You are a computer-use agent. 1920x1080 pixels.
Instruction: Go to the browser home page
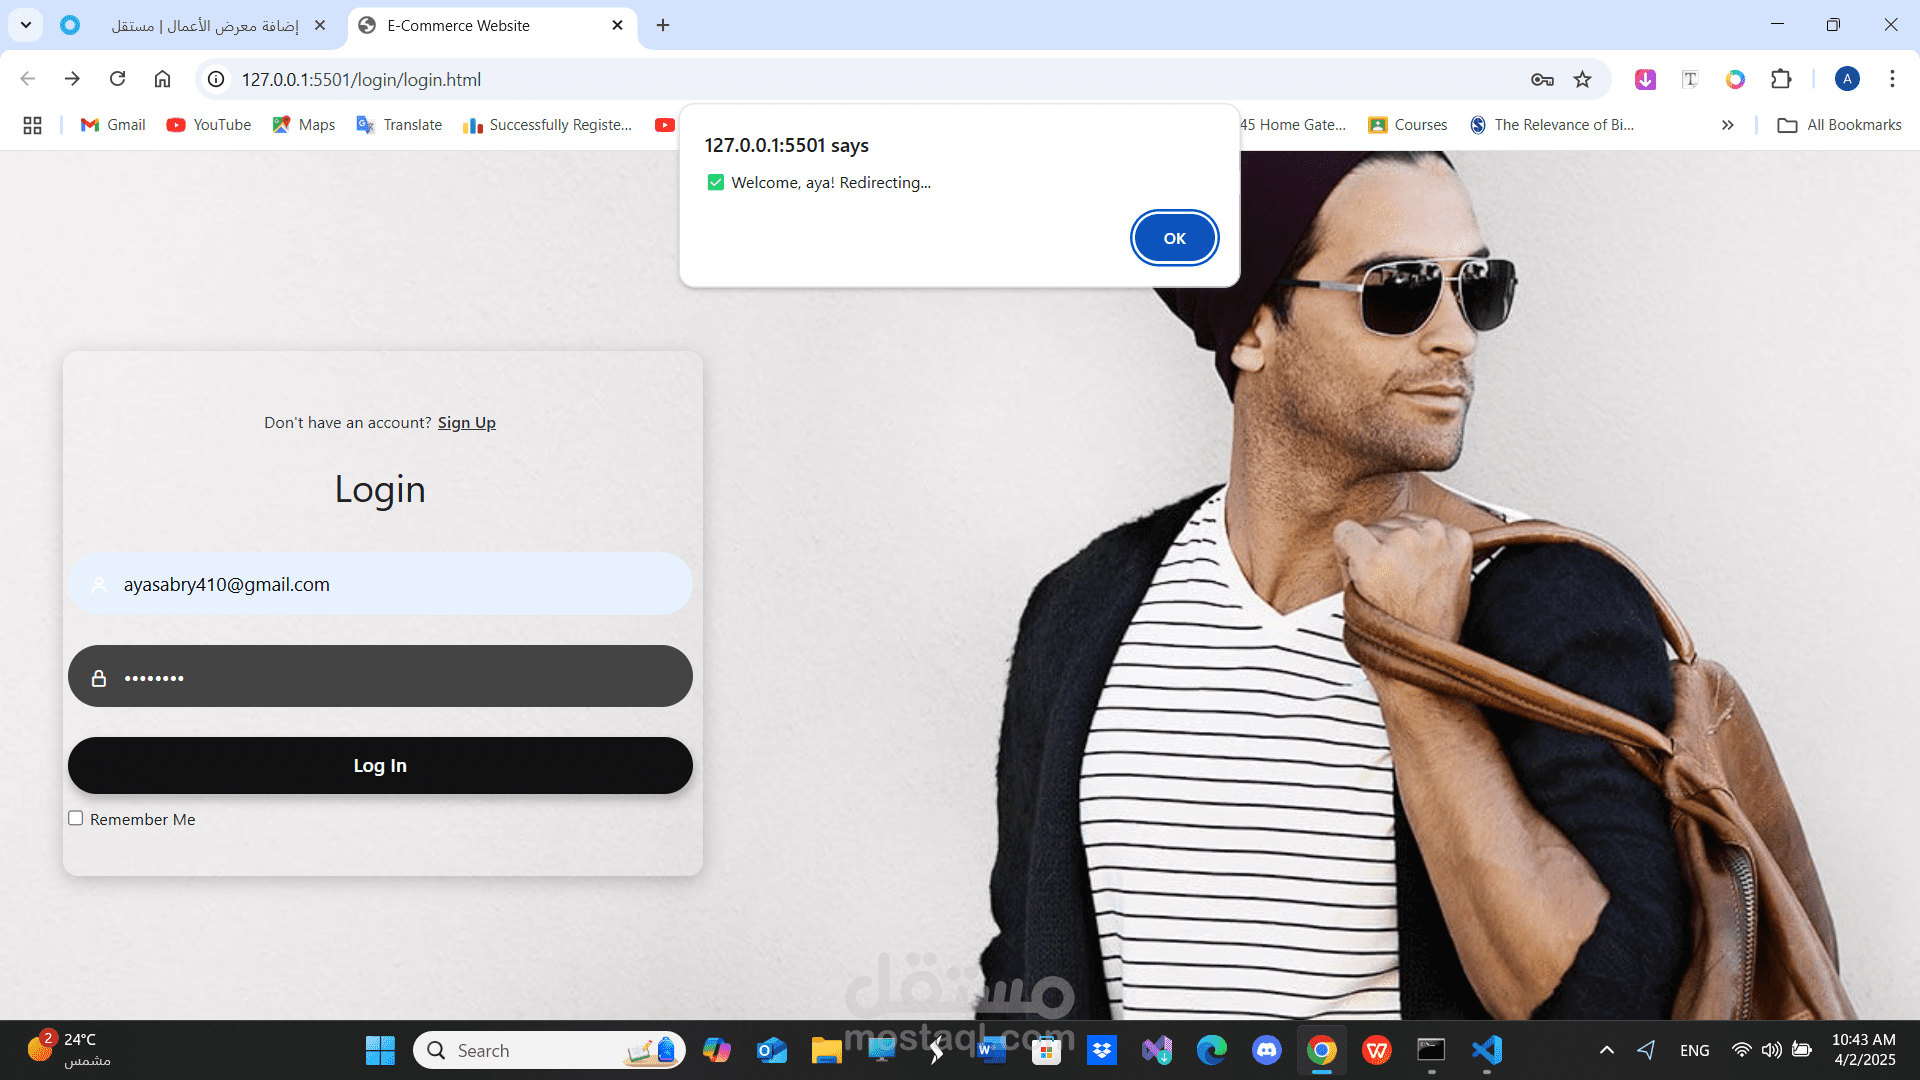162,79
